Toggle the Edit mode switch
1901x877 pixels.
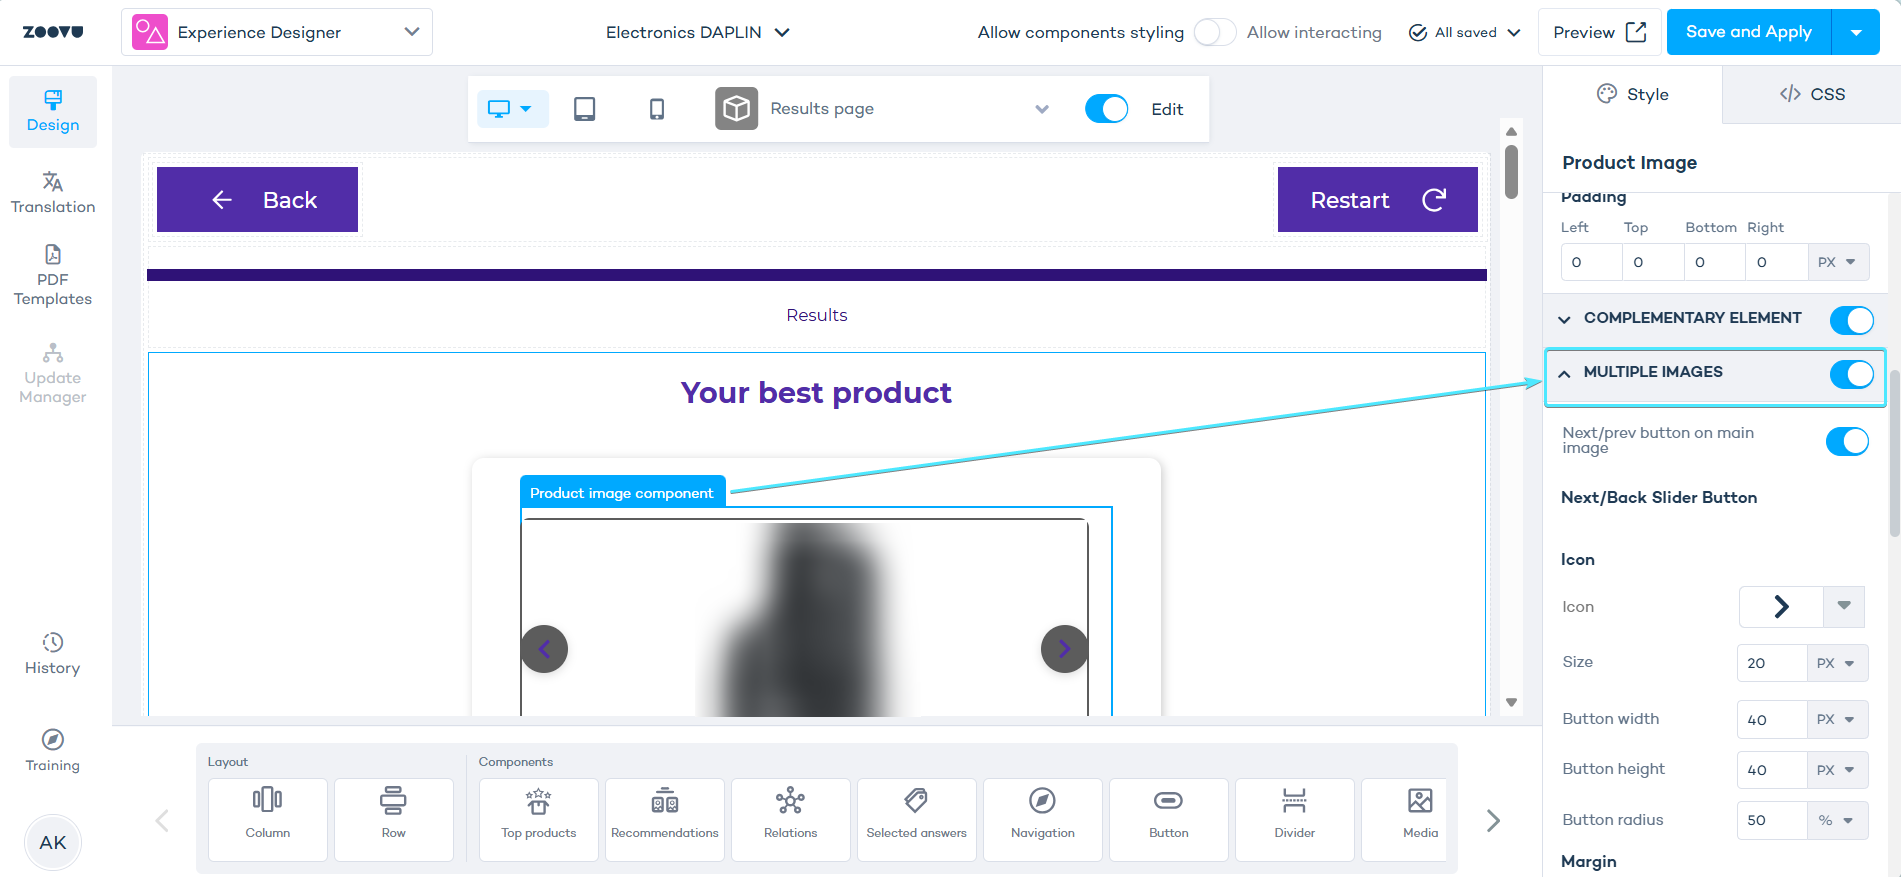tap(1106, 109)
